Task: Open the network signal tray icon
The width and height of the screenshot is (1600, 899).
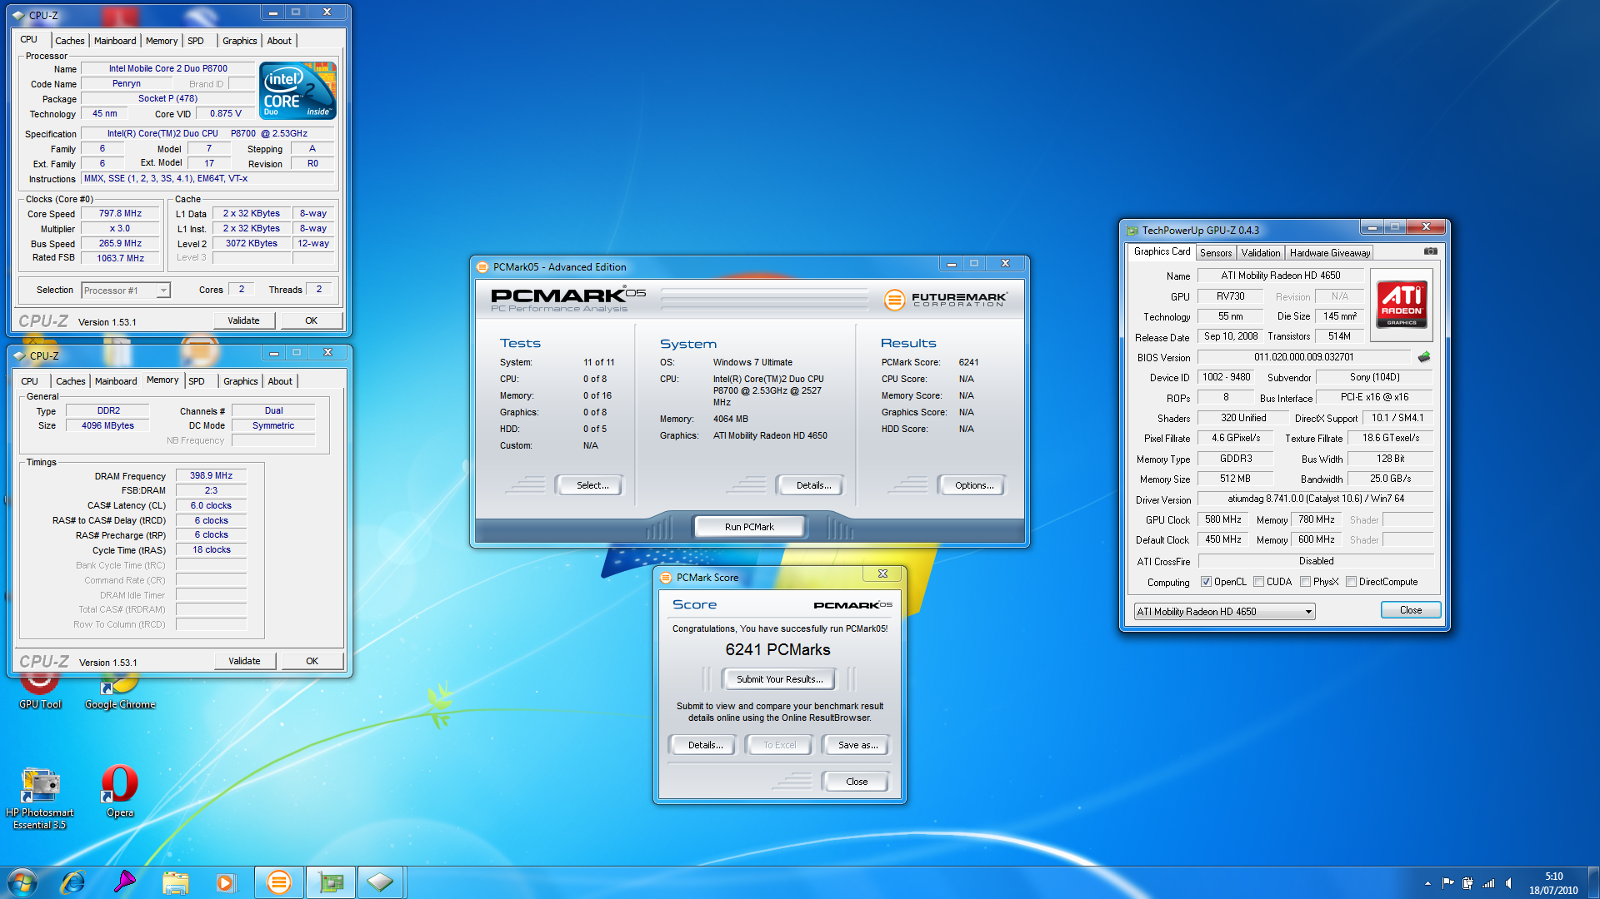Action: pyautogui.click(x=1488, y=883)
